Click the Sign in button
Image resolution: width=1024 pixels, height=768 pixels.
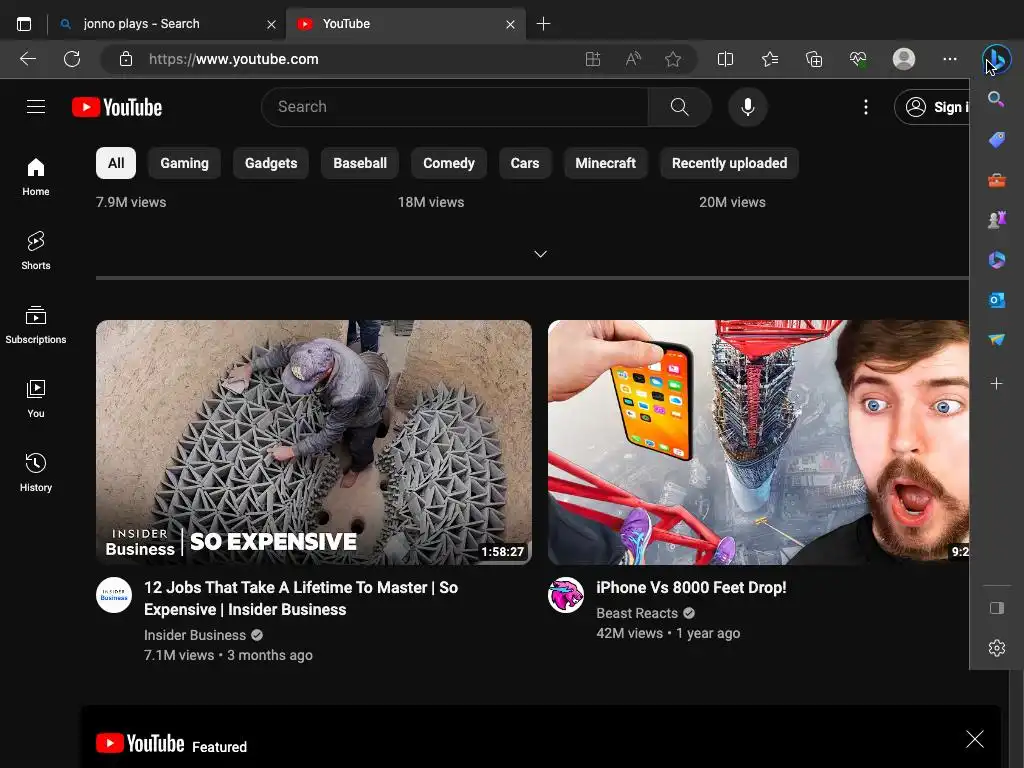click(x=933, y=107)
